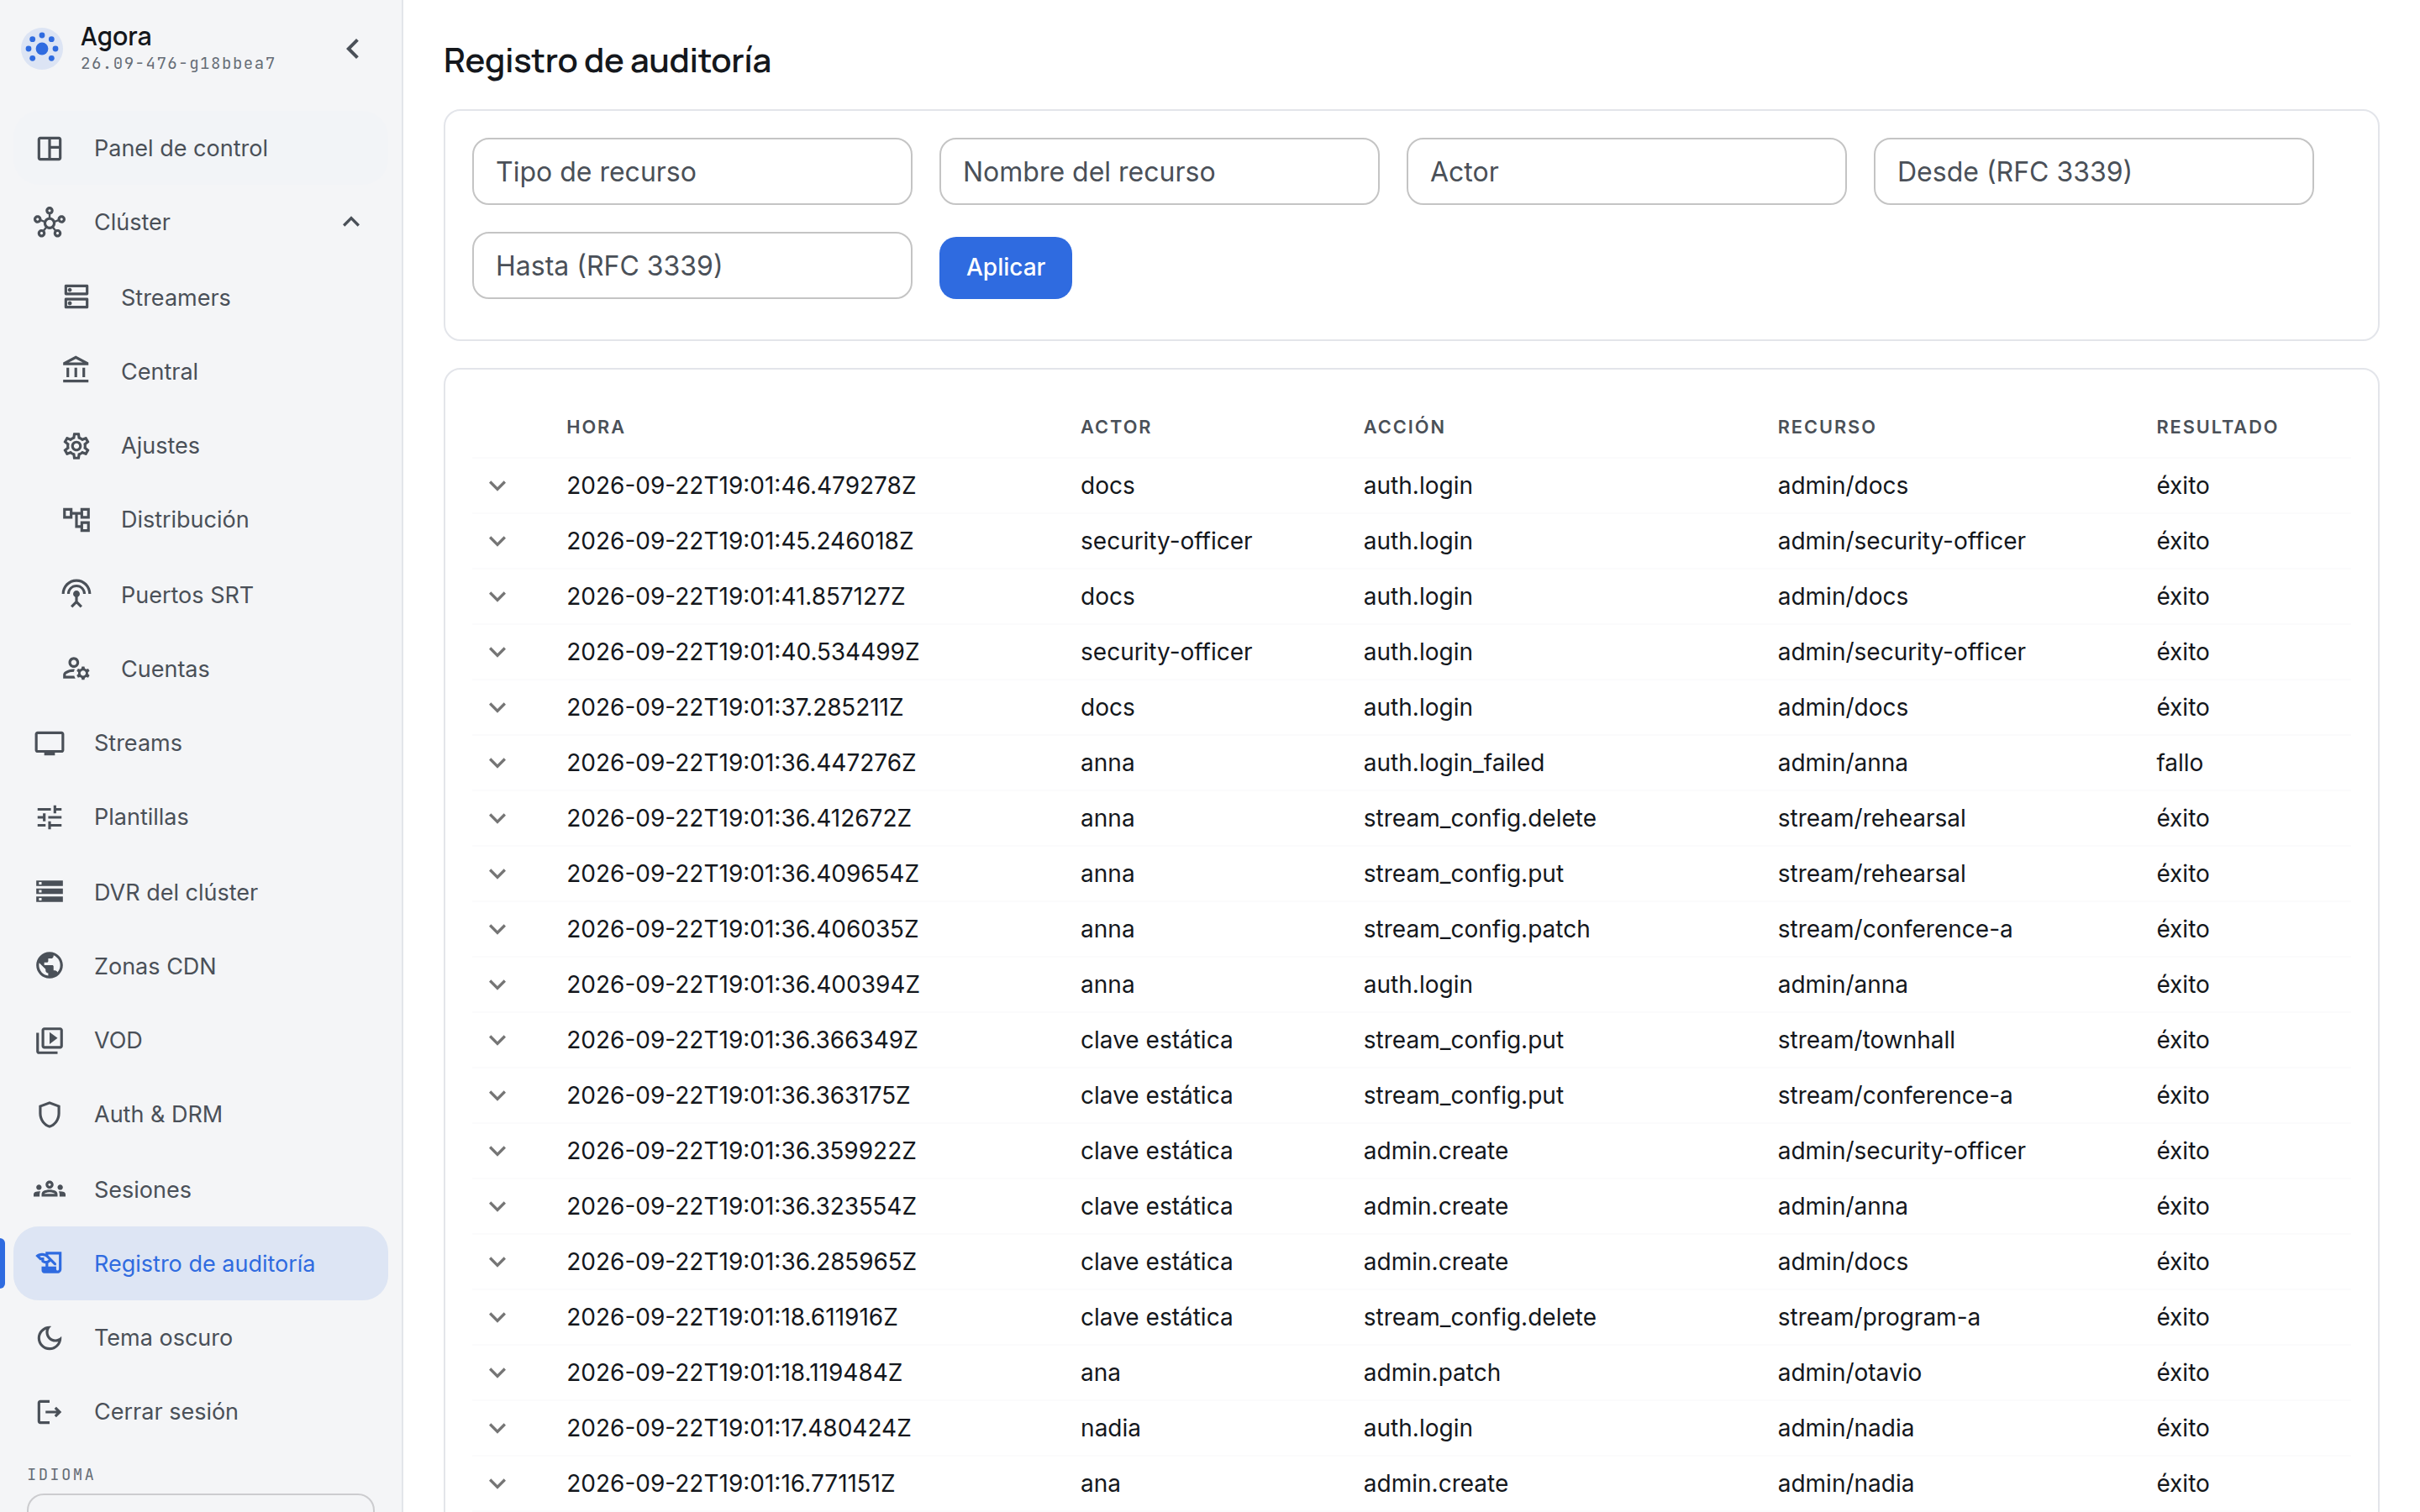The width and height of the screenshot is (2420, 1512).
Task: Click the Auth & DRM shield icon
Action: point(49,1114)
